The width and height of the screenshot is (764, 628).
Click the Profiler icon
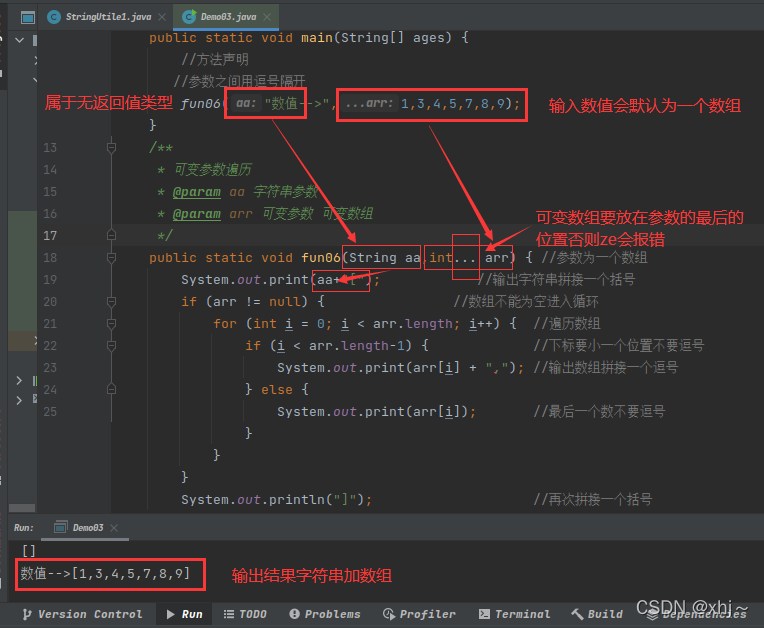pos(389,614)
